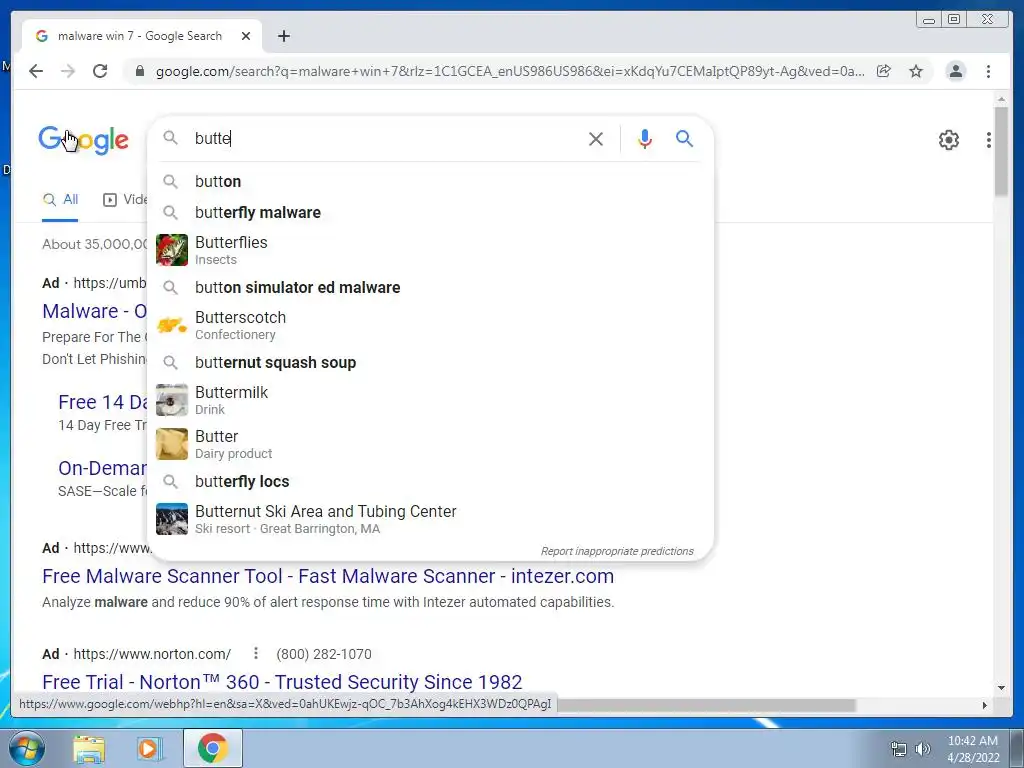The width and height of the screenshot is (1024, 768).
Task: Expand options next to norton.com ad
Action: click(256, 653)
